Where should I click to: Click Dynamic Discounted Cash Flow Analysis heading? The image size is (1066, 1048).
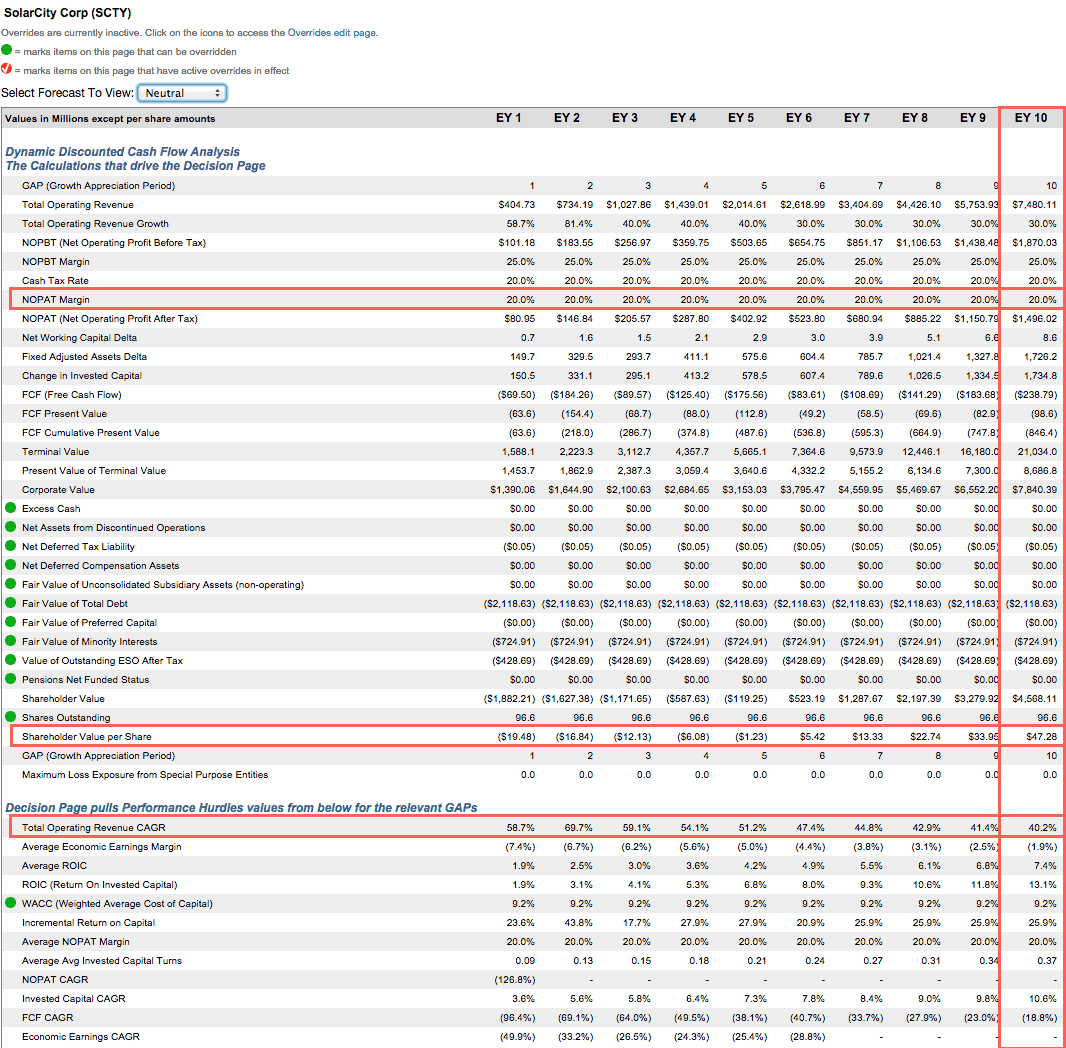(x=122, y=152)
